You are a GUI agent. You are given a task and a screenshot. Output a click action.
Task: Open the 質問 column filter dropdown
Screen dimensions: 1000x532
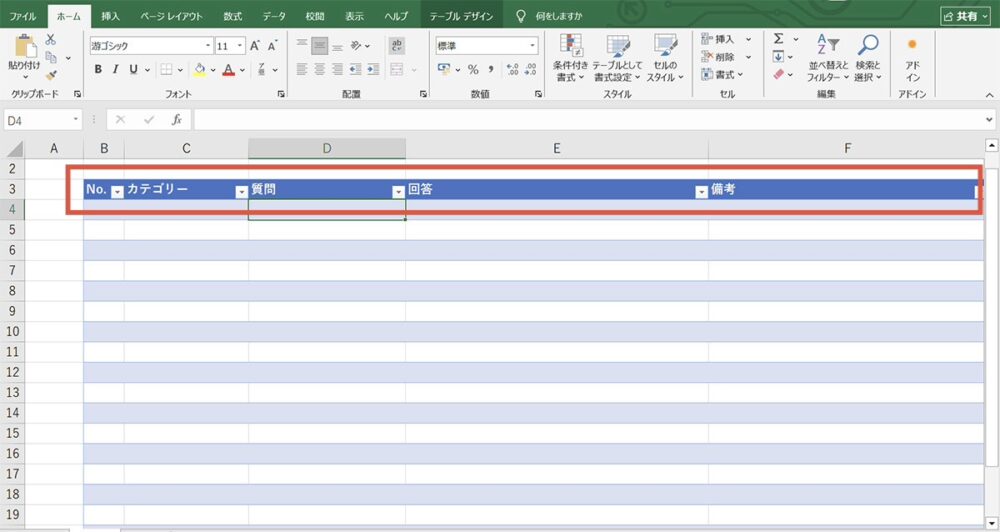coord(399,192)
